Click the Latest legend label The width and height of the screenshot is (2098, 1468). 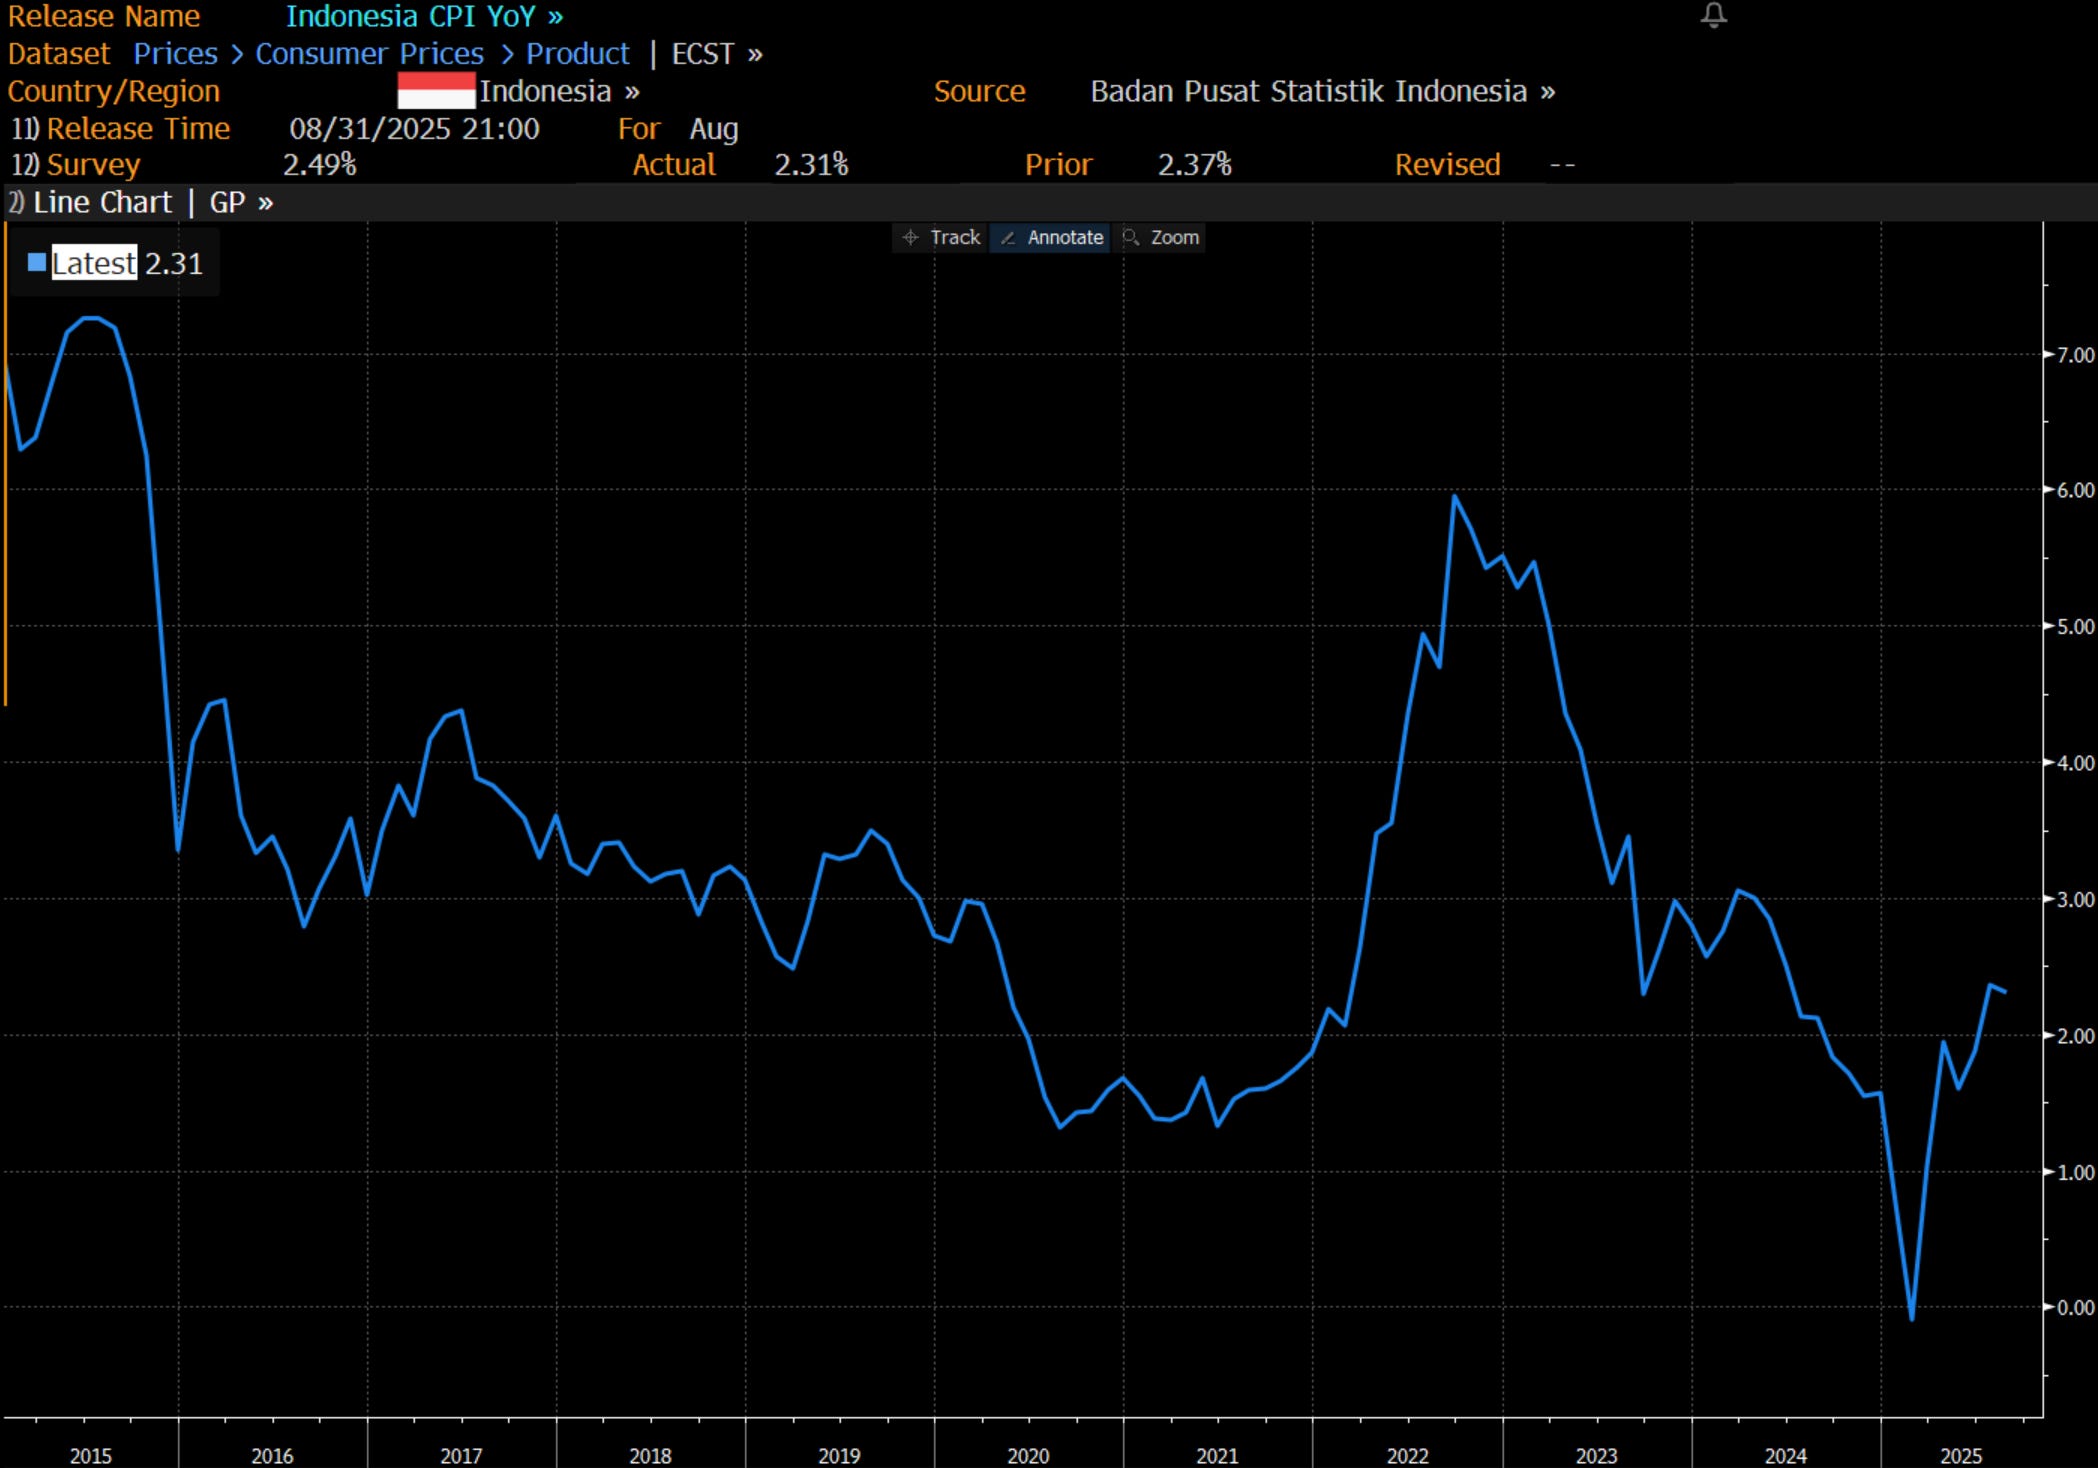click(x=94, y=263)
